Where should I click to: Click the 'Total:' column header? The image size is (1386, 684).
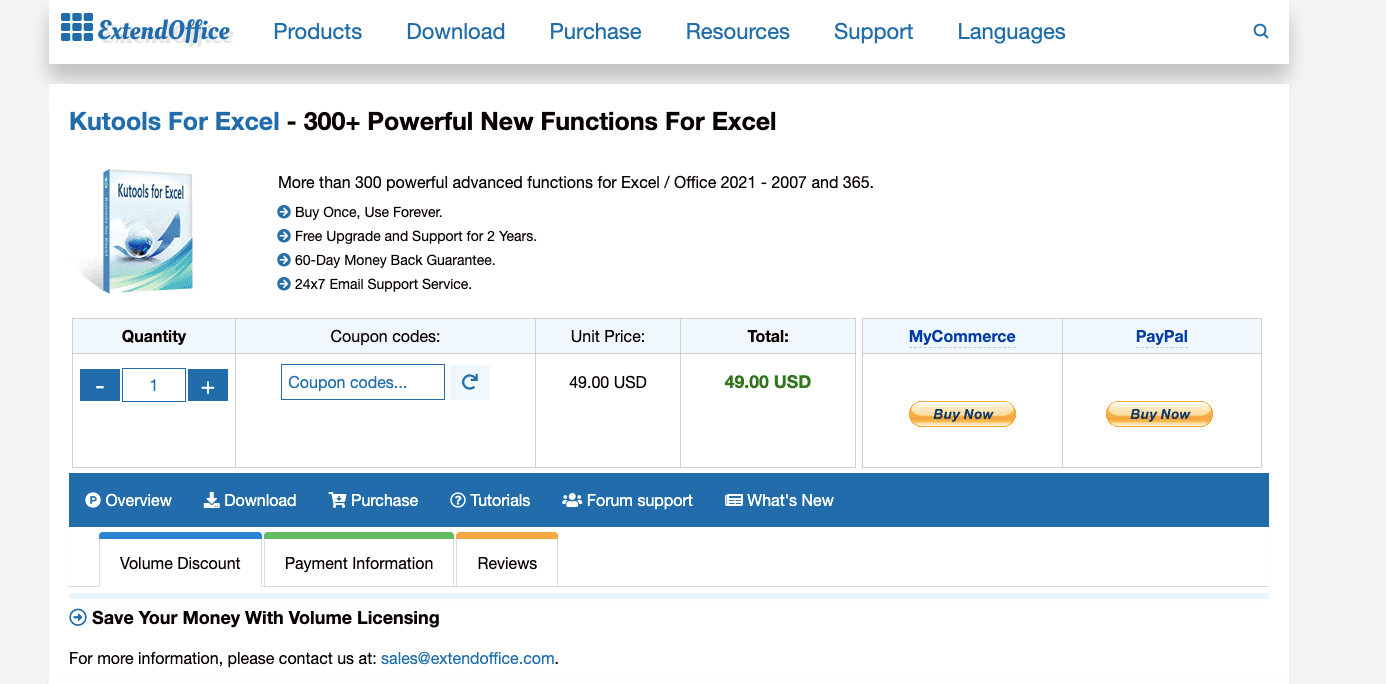pos(768,337)
